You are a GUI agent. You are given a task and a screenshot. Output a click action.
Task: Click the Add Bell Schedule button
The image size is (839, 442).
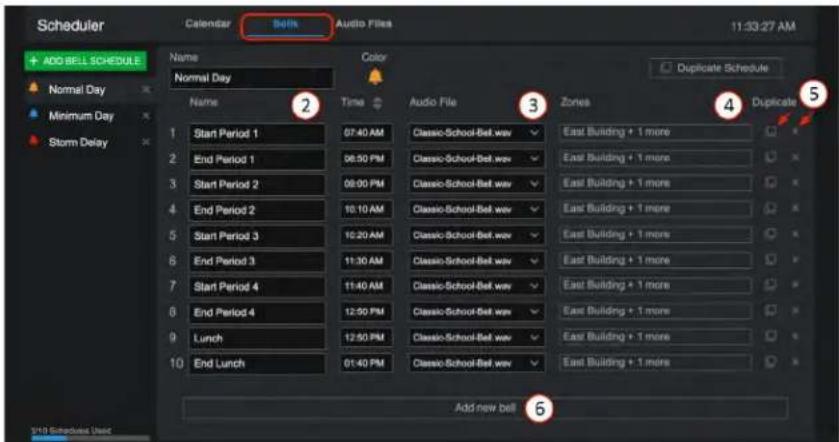[x=85, y=61]
